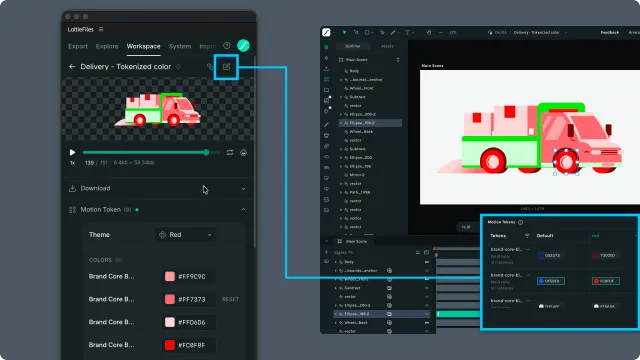The height and width of the screenshot is (360, 640).
Task: Select the Shape rectangle tool in Creator
Action: (367, 32)
